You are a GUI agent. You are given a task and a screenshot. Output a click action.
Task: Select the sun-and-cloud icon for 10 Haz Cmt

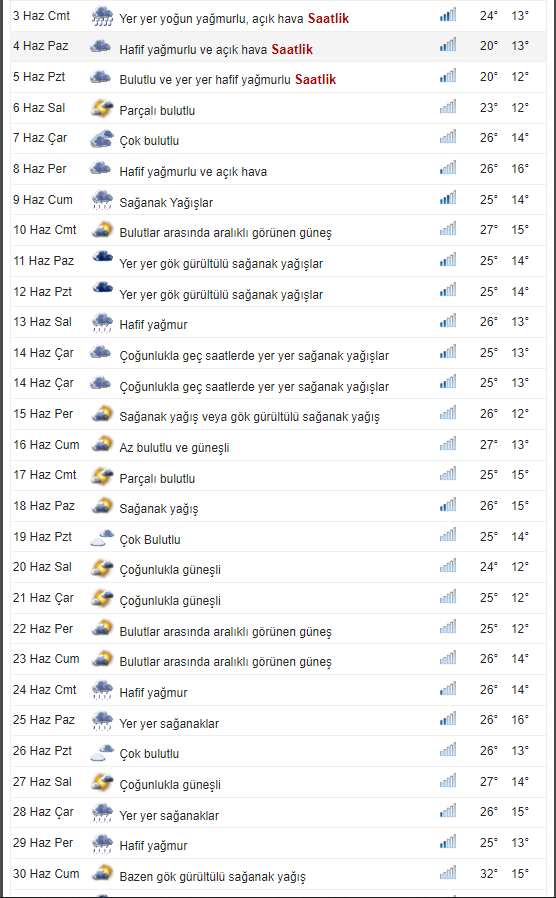pos(102,230)
